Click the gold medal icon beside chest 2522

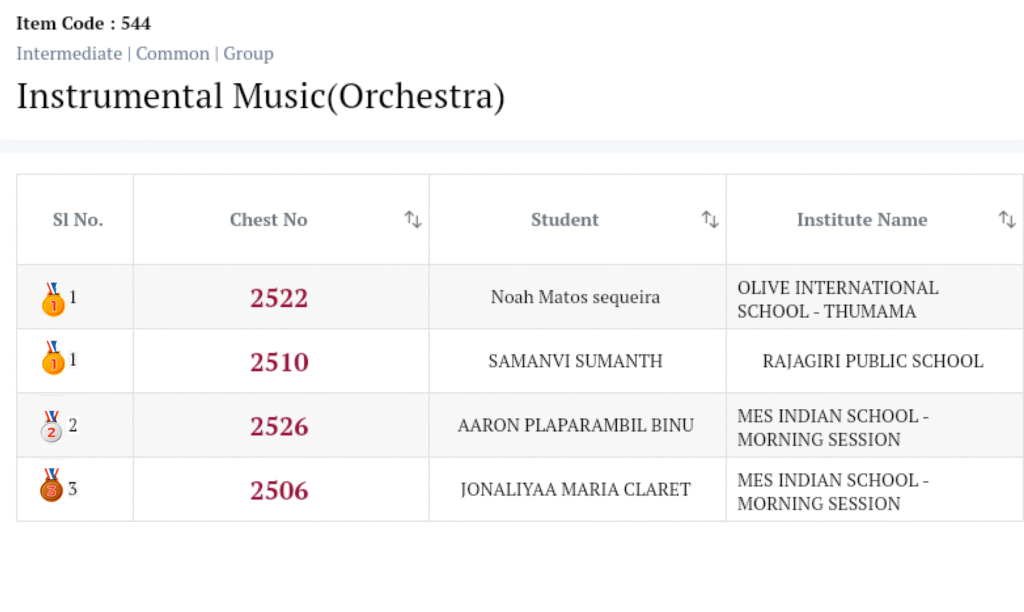(52, 299)
